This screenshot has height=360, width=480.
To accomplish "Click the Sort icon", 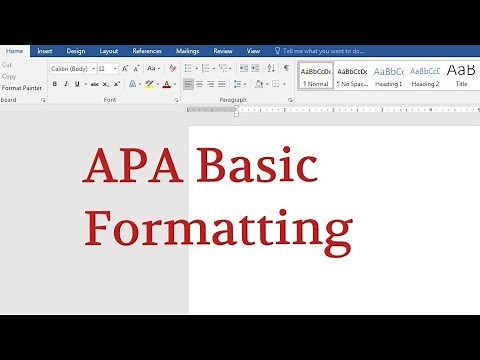I will tap(271, 68).
